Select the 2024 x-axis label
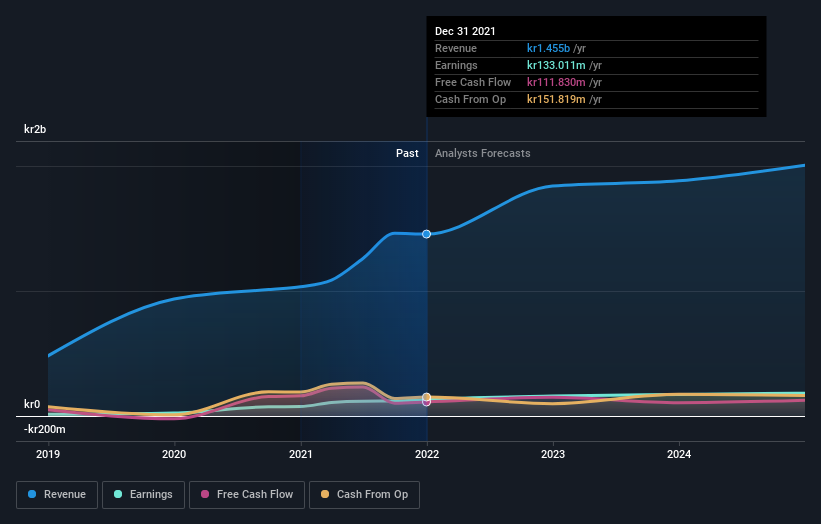 click(679, 454)
